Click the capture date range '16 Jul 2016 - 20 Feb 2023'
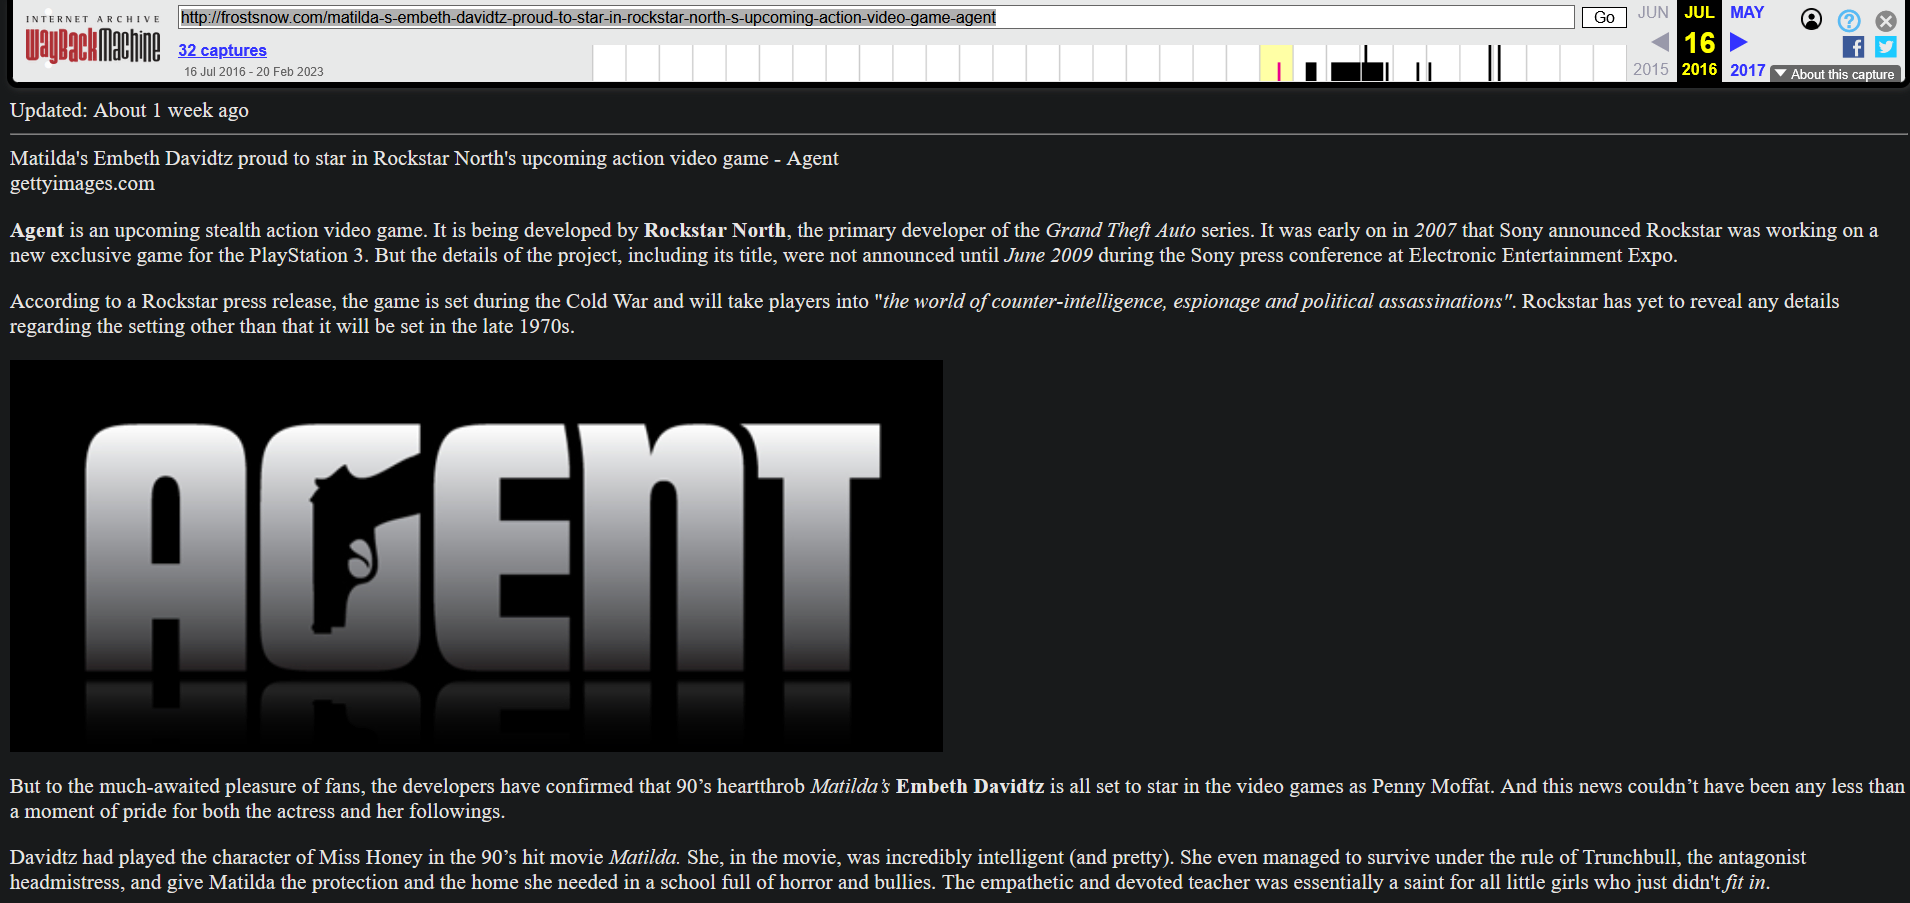 pyautogui.click(x=254, y=72)
